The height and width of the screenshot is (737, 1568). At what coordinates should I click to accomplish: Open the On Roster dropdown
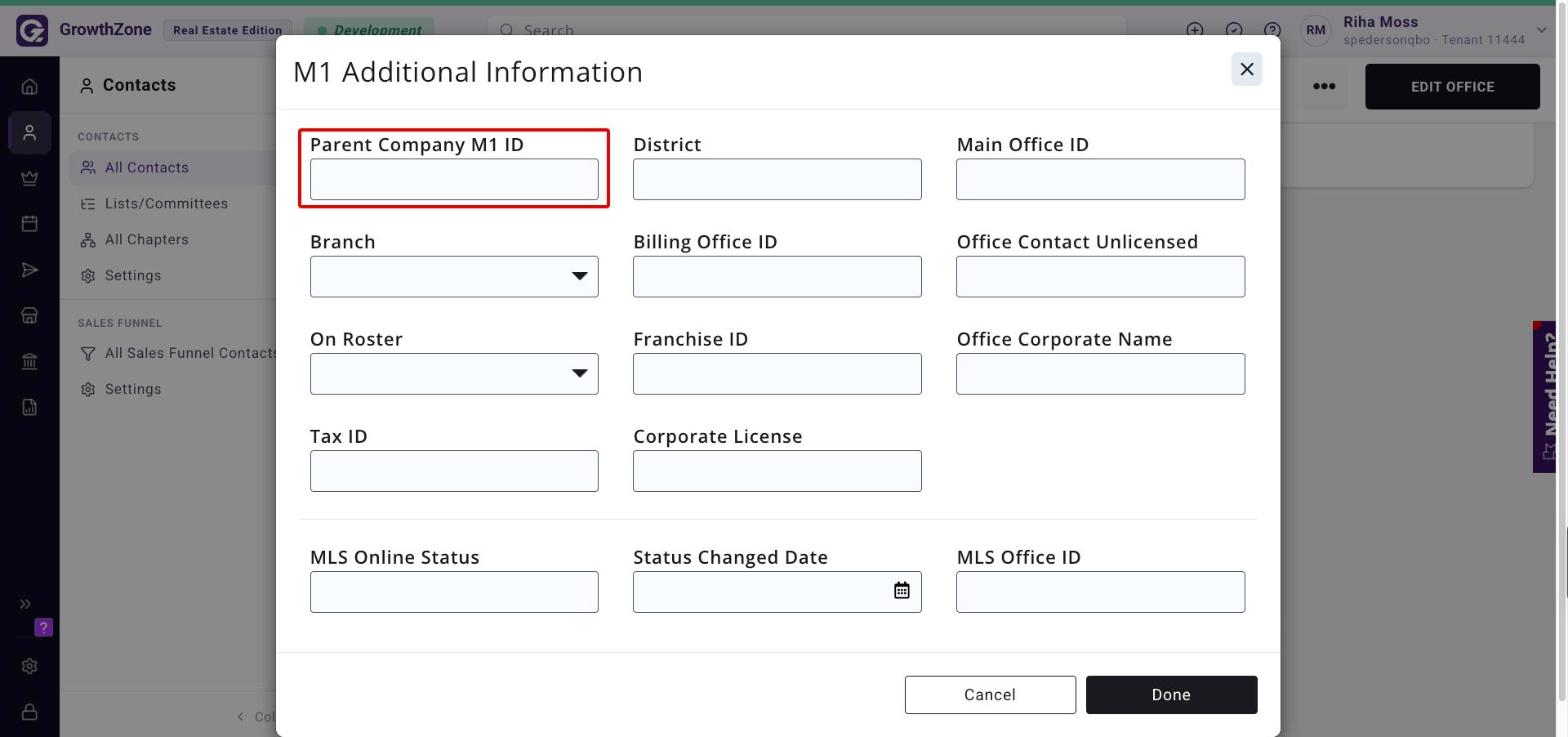pyautogui.click(x=454, y=373)
